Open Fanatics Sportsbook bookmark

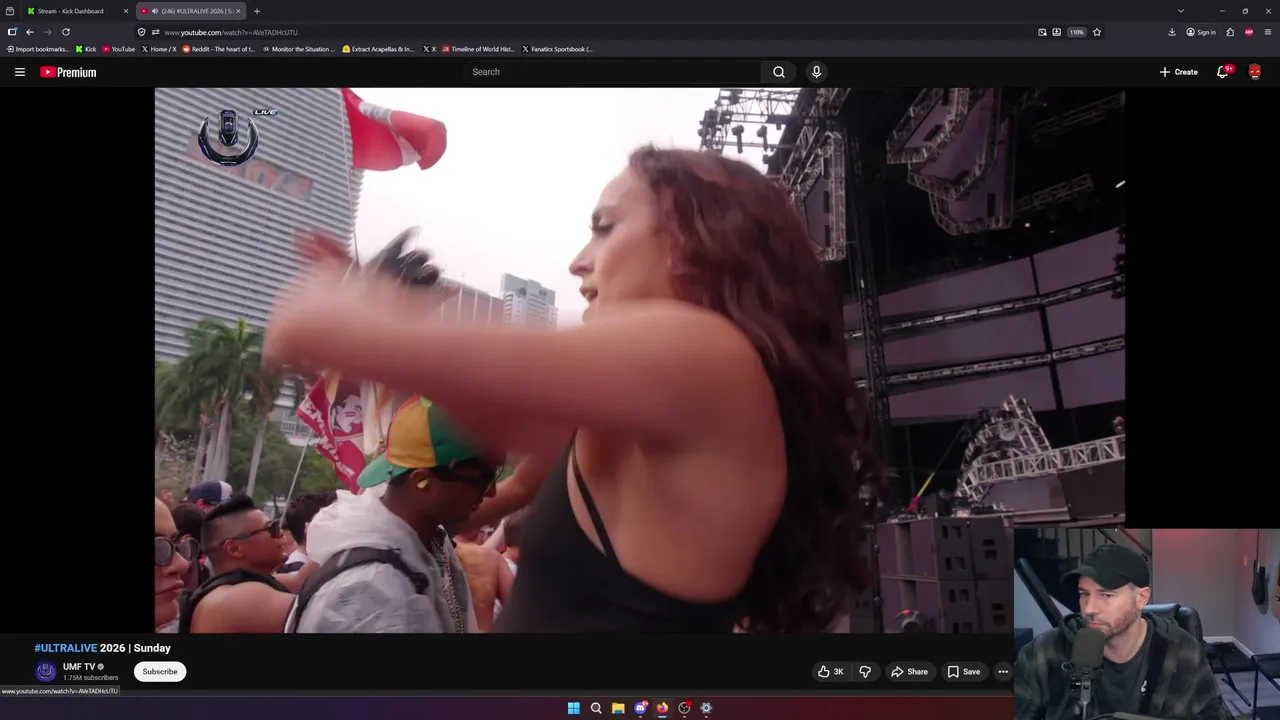[557, 49]
